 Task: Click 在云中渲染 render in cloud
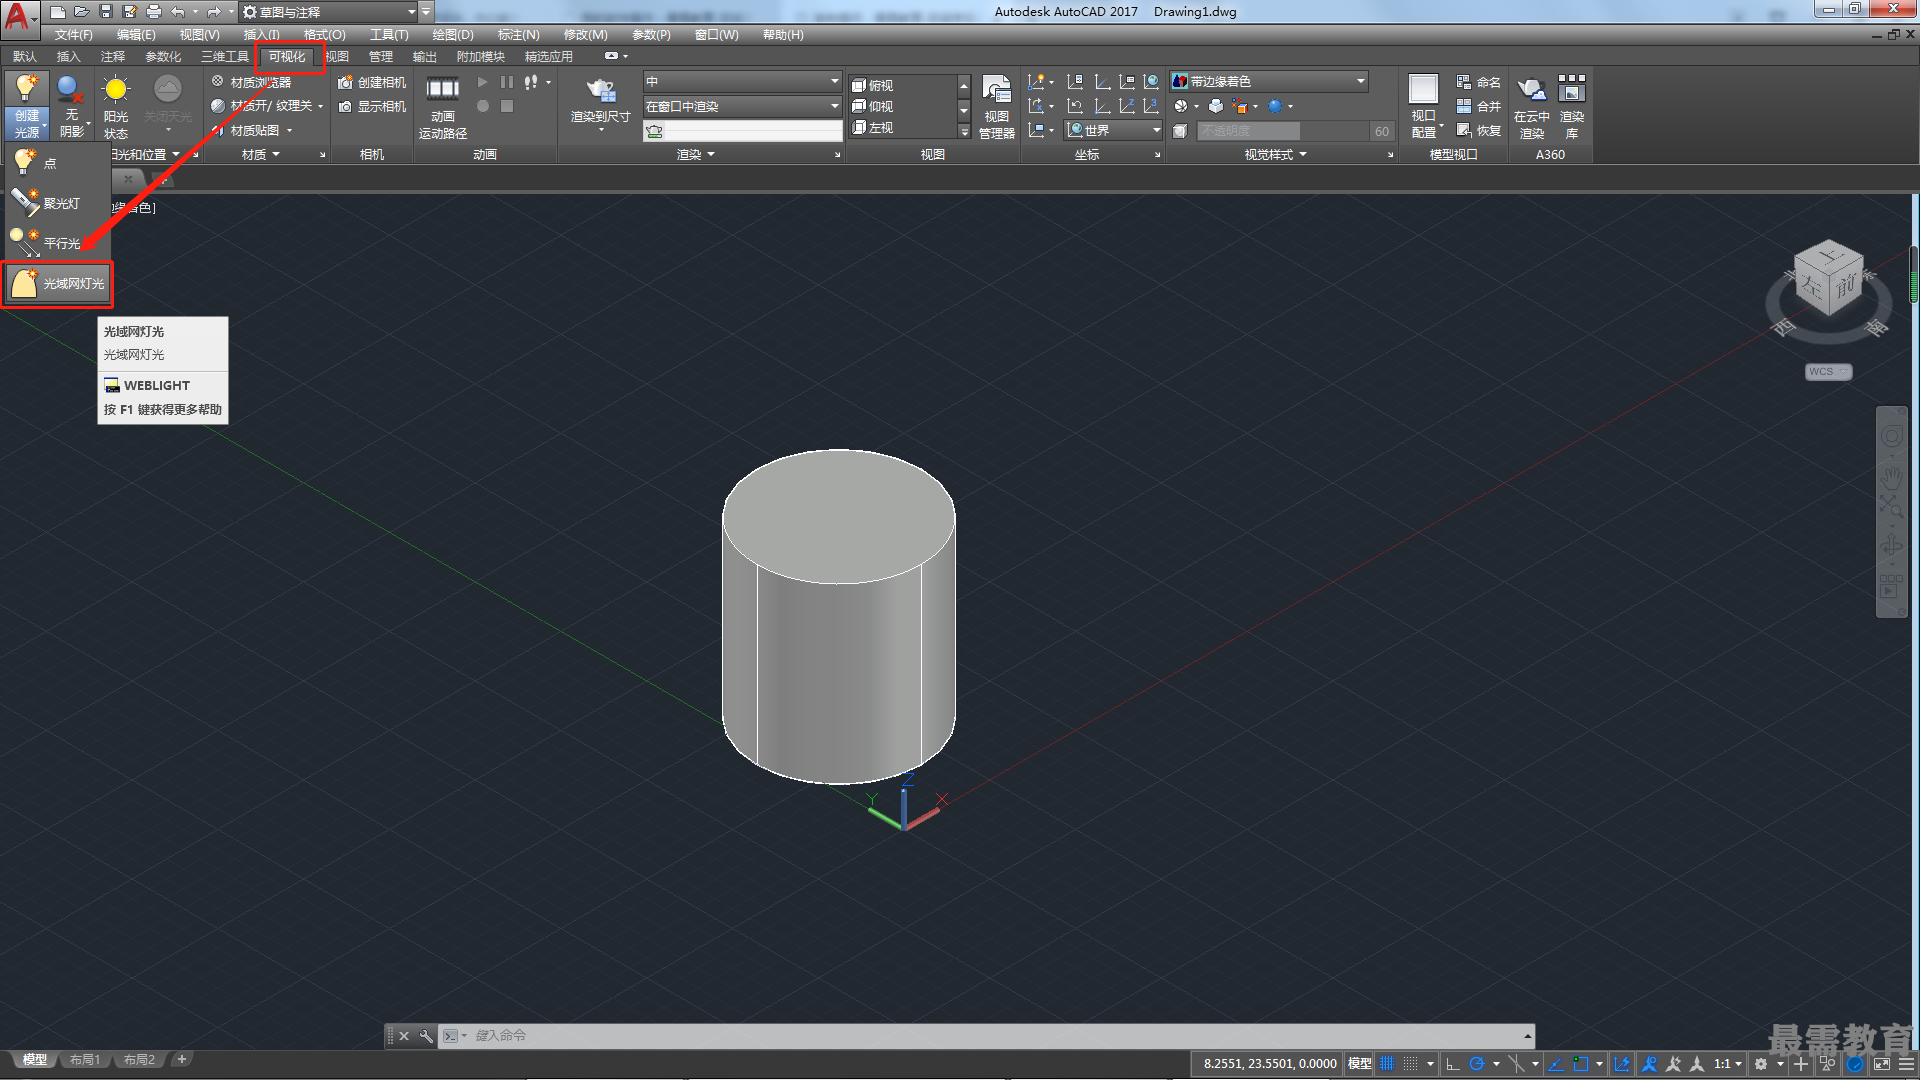click(x=1532, y=106)
